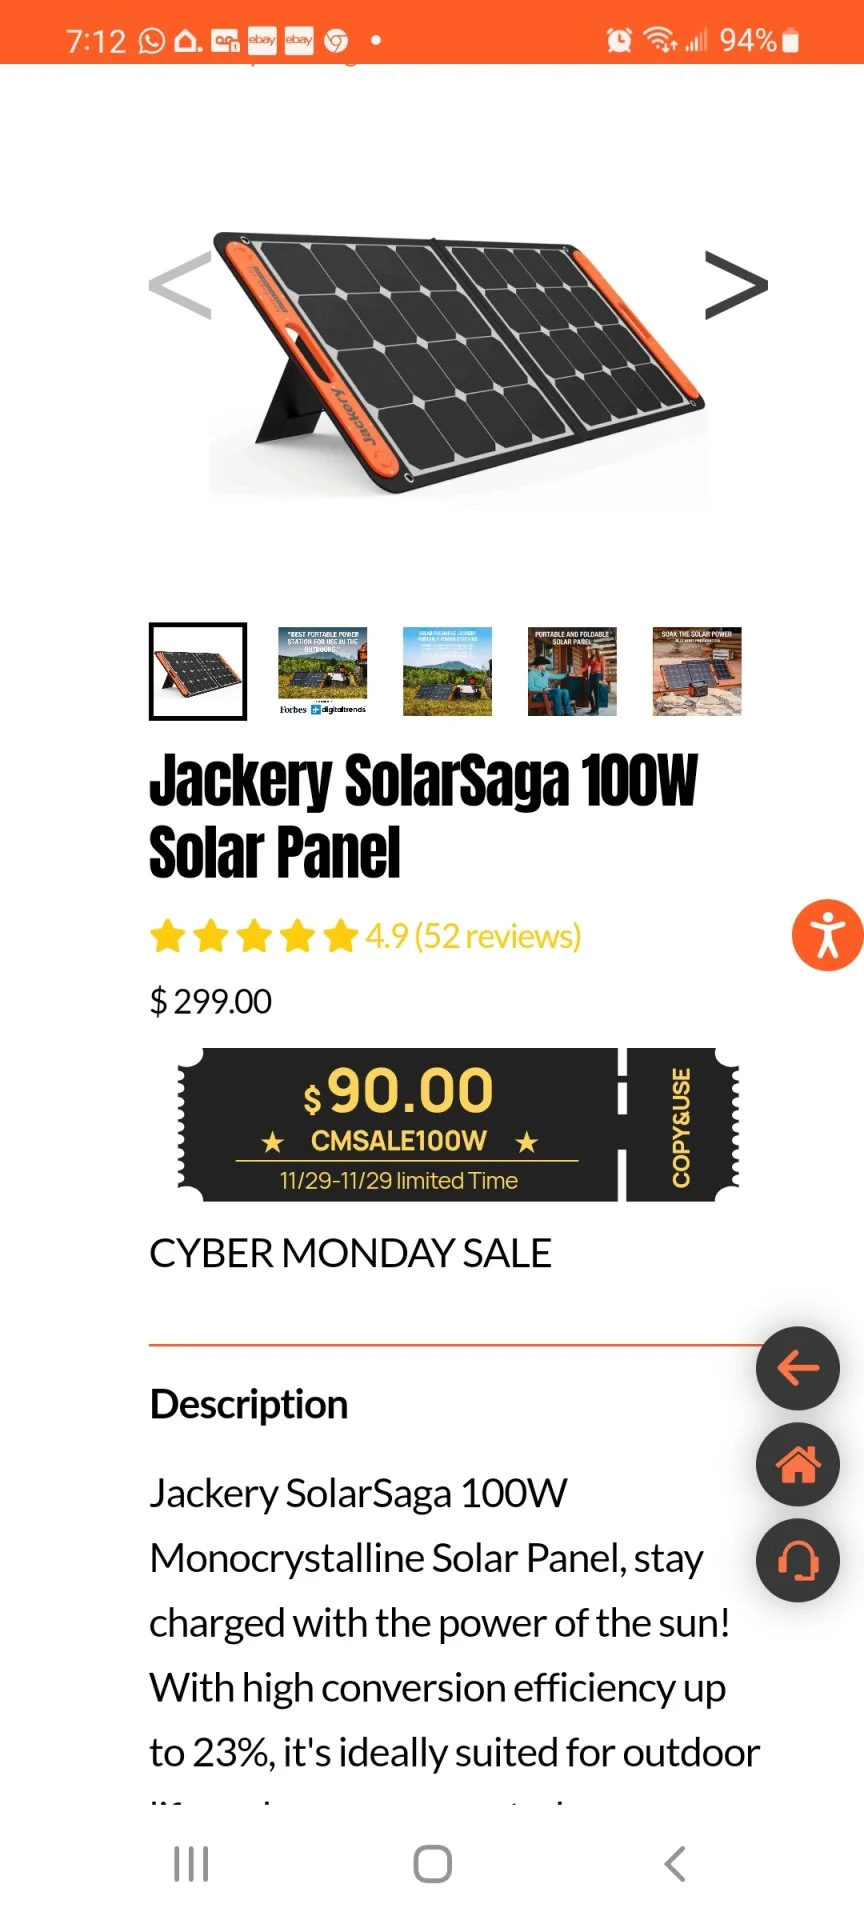This screenshot has width=864, height=1920.
Task: Open the 52 reviews link
Action: click(497, 936)
